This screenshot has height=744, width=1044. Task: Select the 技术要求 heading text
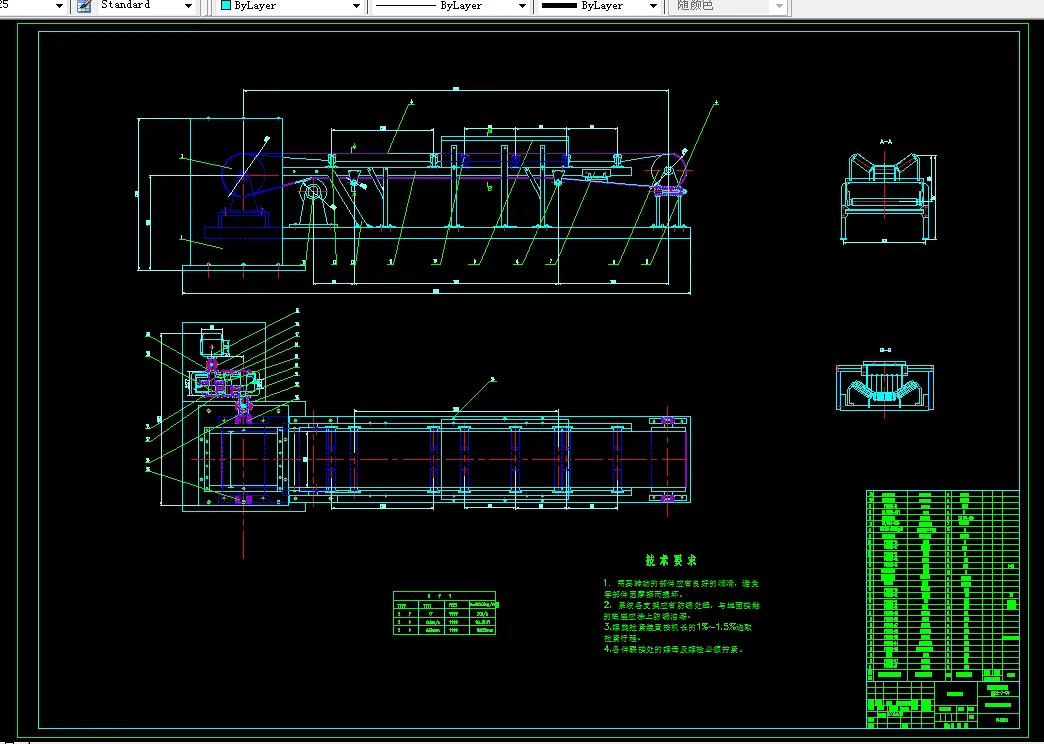coord(671,560)
